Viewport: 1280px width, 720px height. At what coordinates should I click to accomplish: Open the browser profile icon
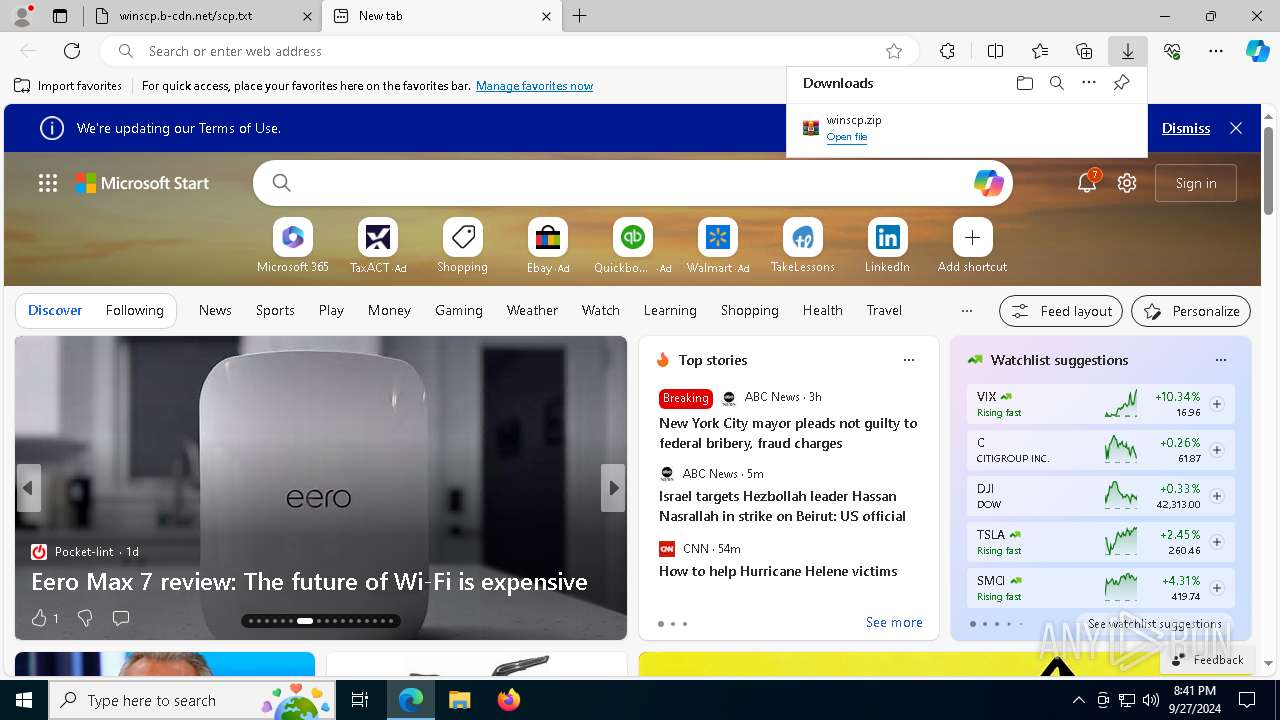point(21,16)
